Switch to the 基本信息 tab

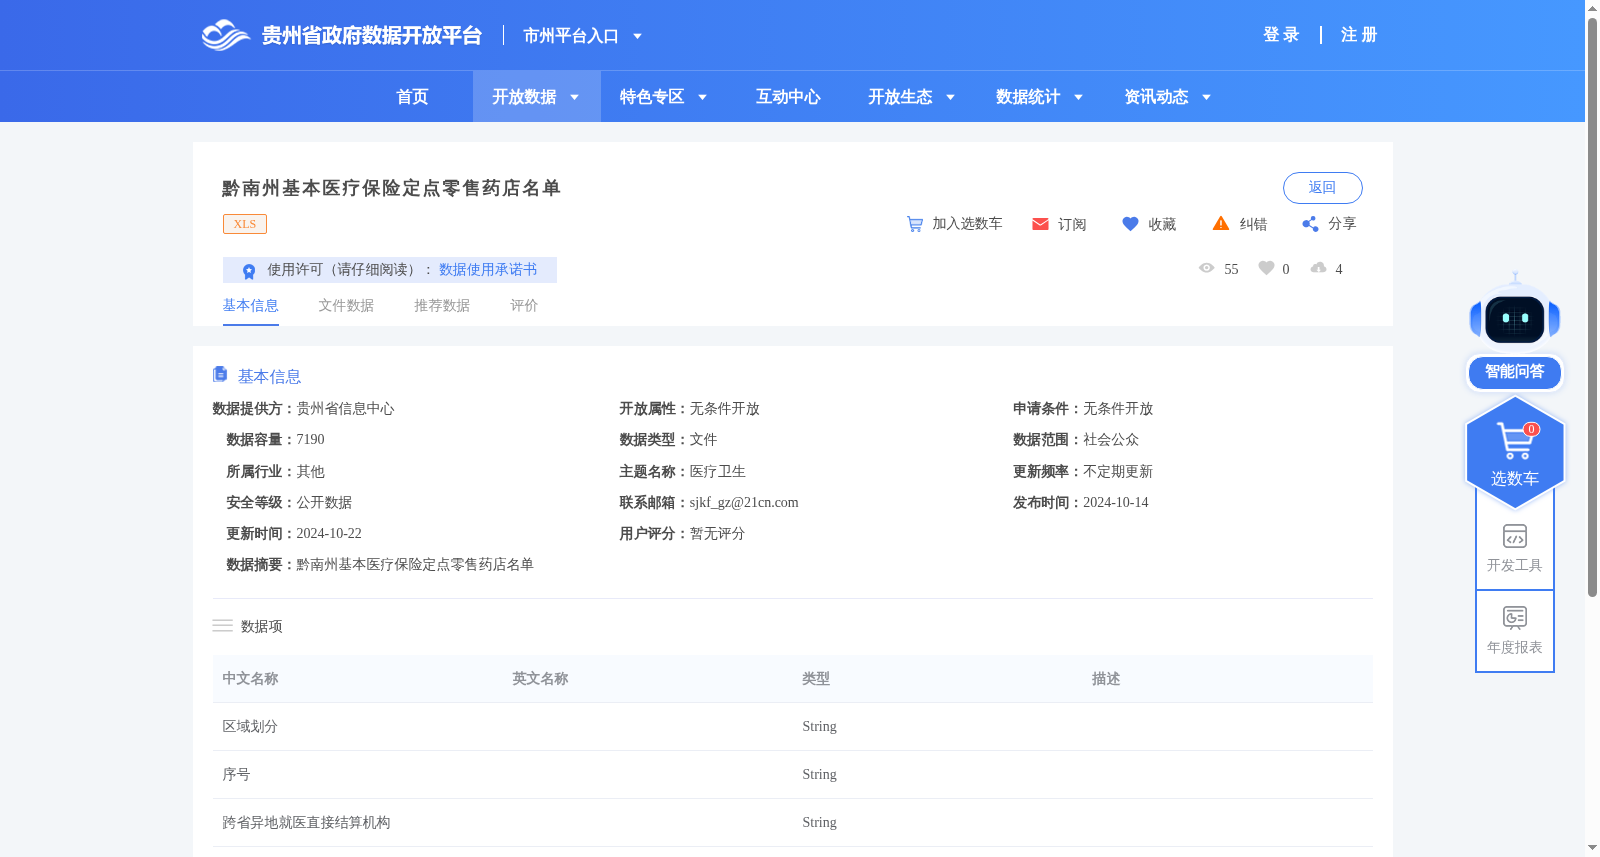(x=250, y=306)
